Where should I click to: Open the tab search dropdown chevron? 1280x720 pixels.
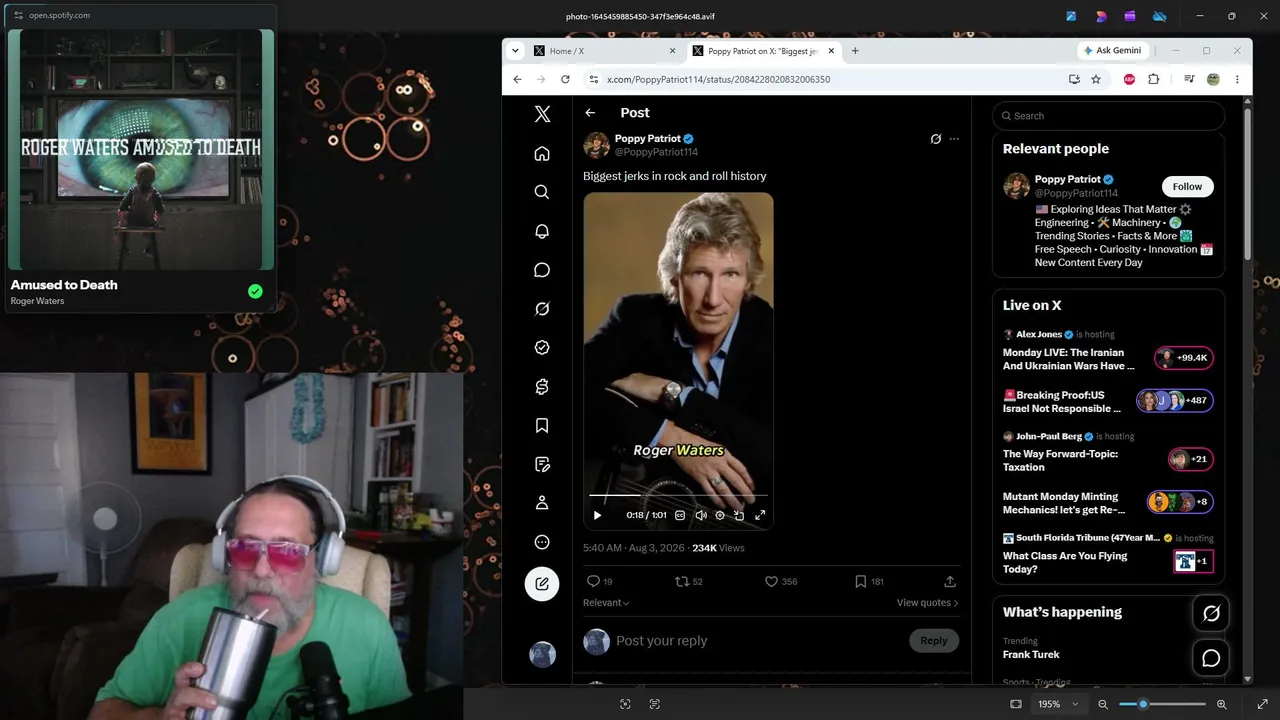pyautogui.click(x=515, y=51)
